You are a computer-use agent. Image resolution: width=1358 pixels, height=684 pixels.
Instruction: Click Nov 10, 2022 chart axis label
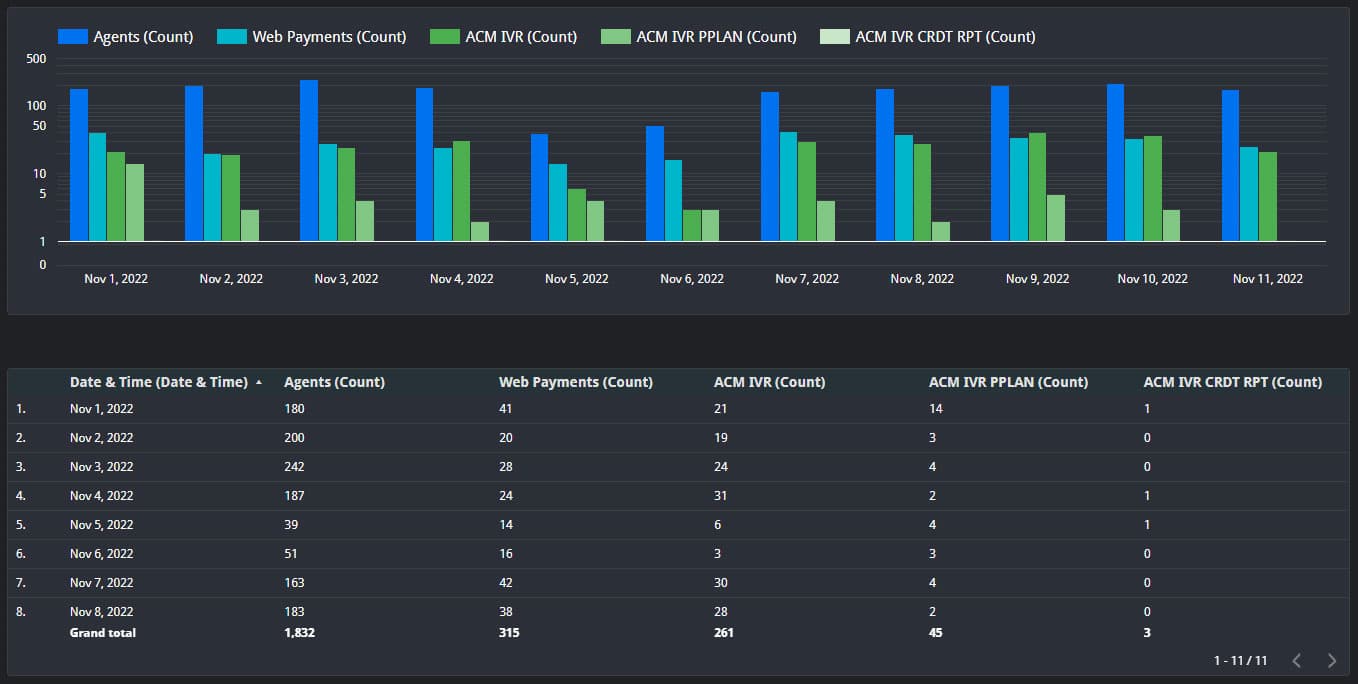pyautogui.click(x=1152, y=279)
